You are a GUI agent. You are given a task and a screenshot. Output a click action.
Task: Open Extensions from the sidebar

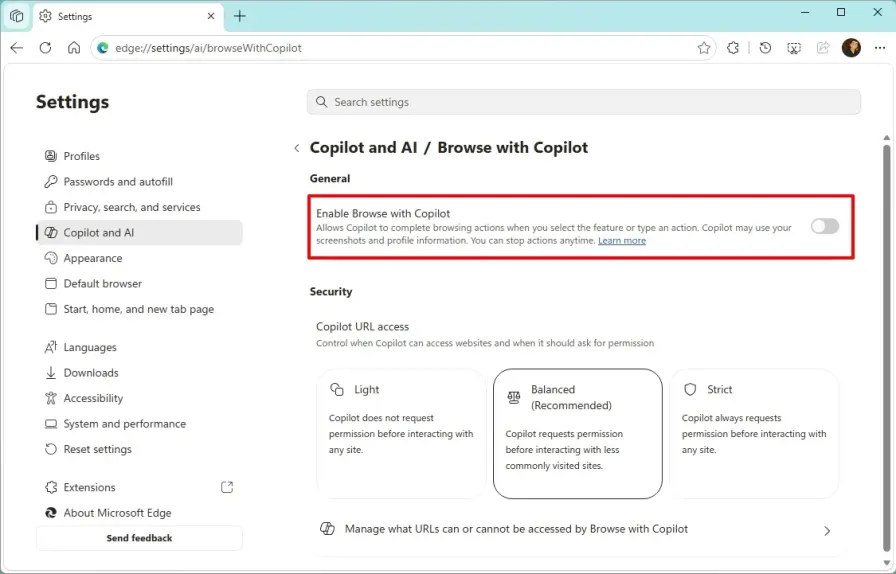click(139, 487)
